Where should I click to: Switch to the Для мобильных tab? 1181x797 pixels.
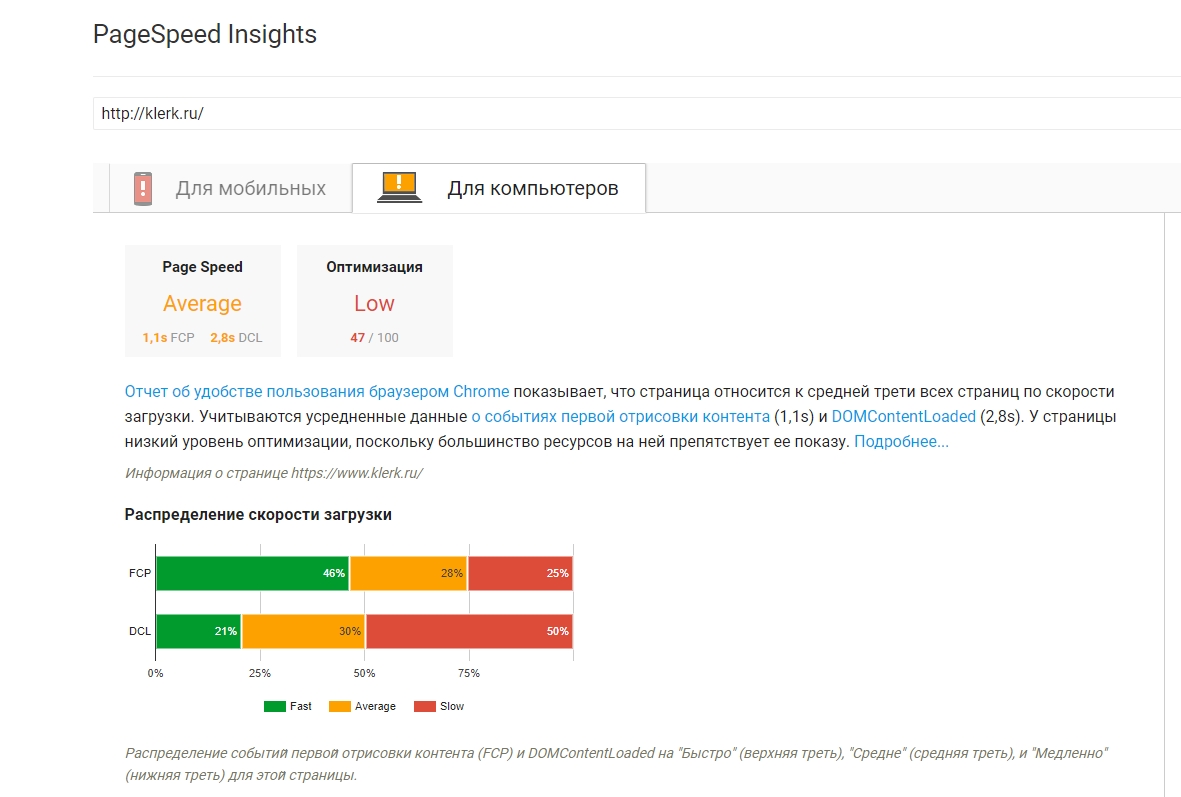point(230,188)
